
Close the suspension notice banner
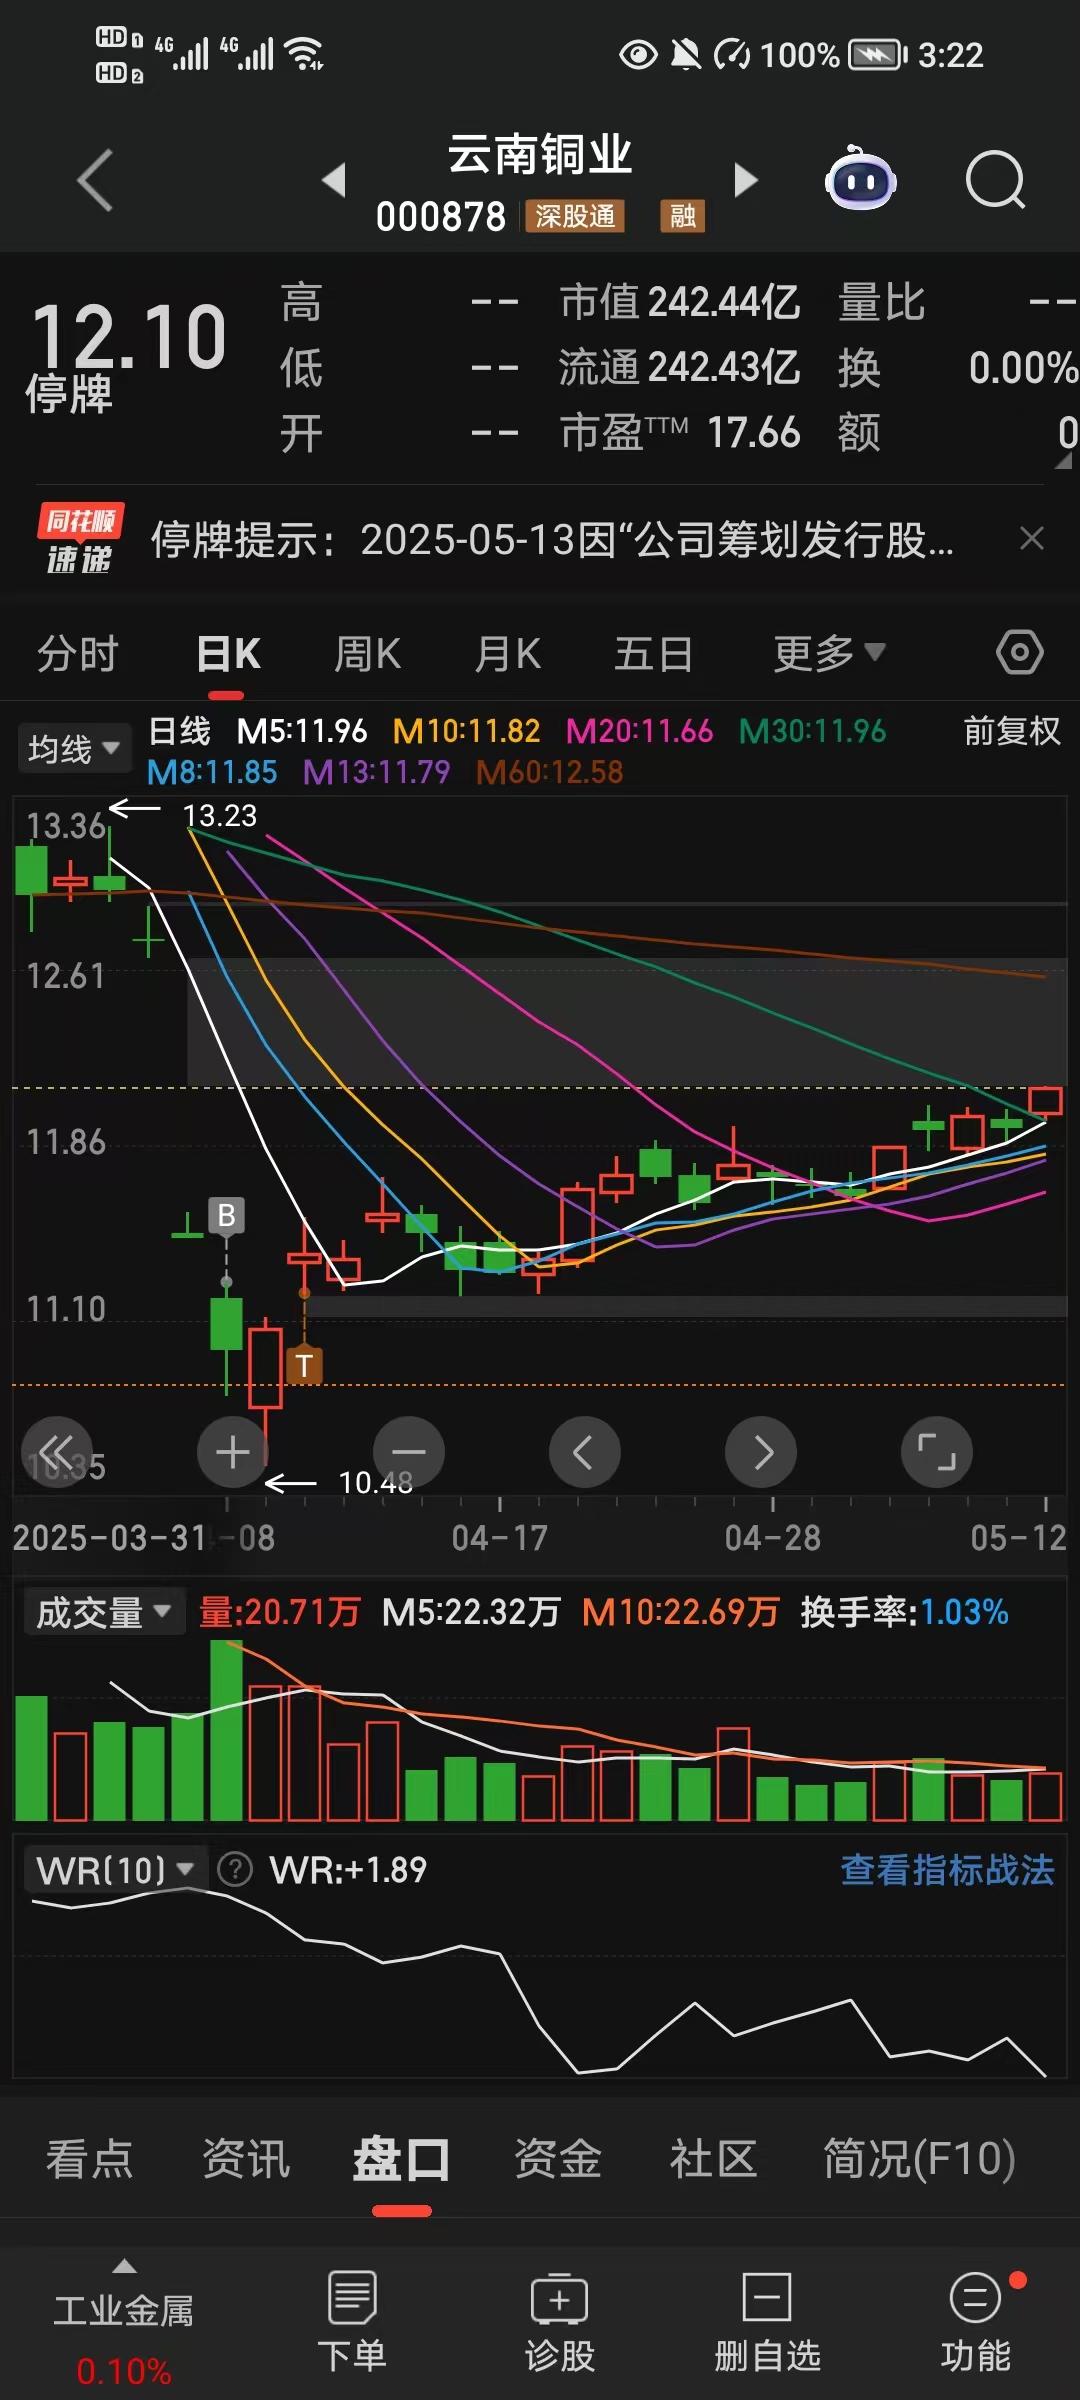[1032, 539]
